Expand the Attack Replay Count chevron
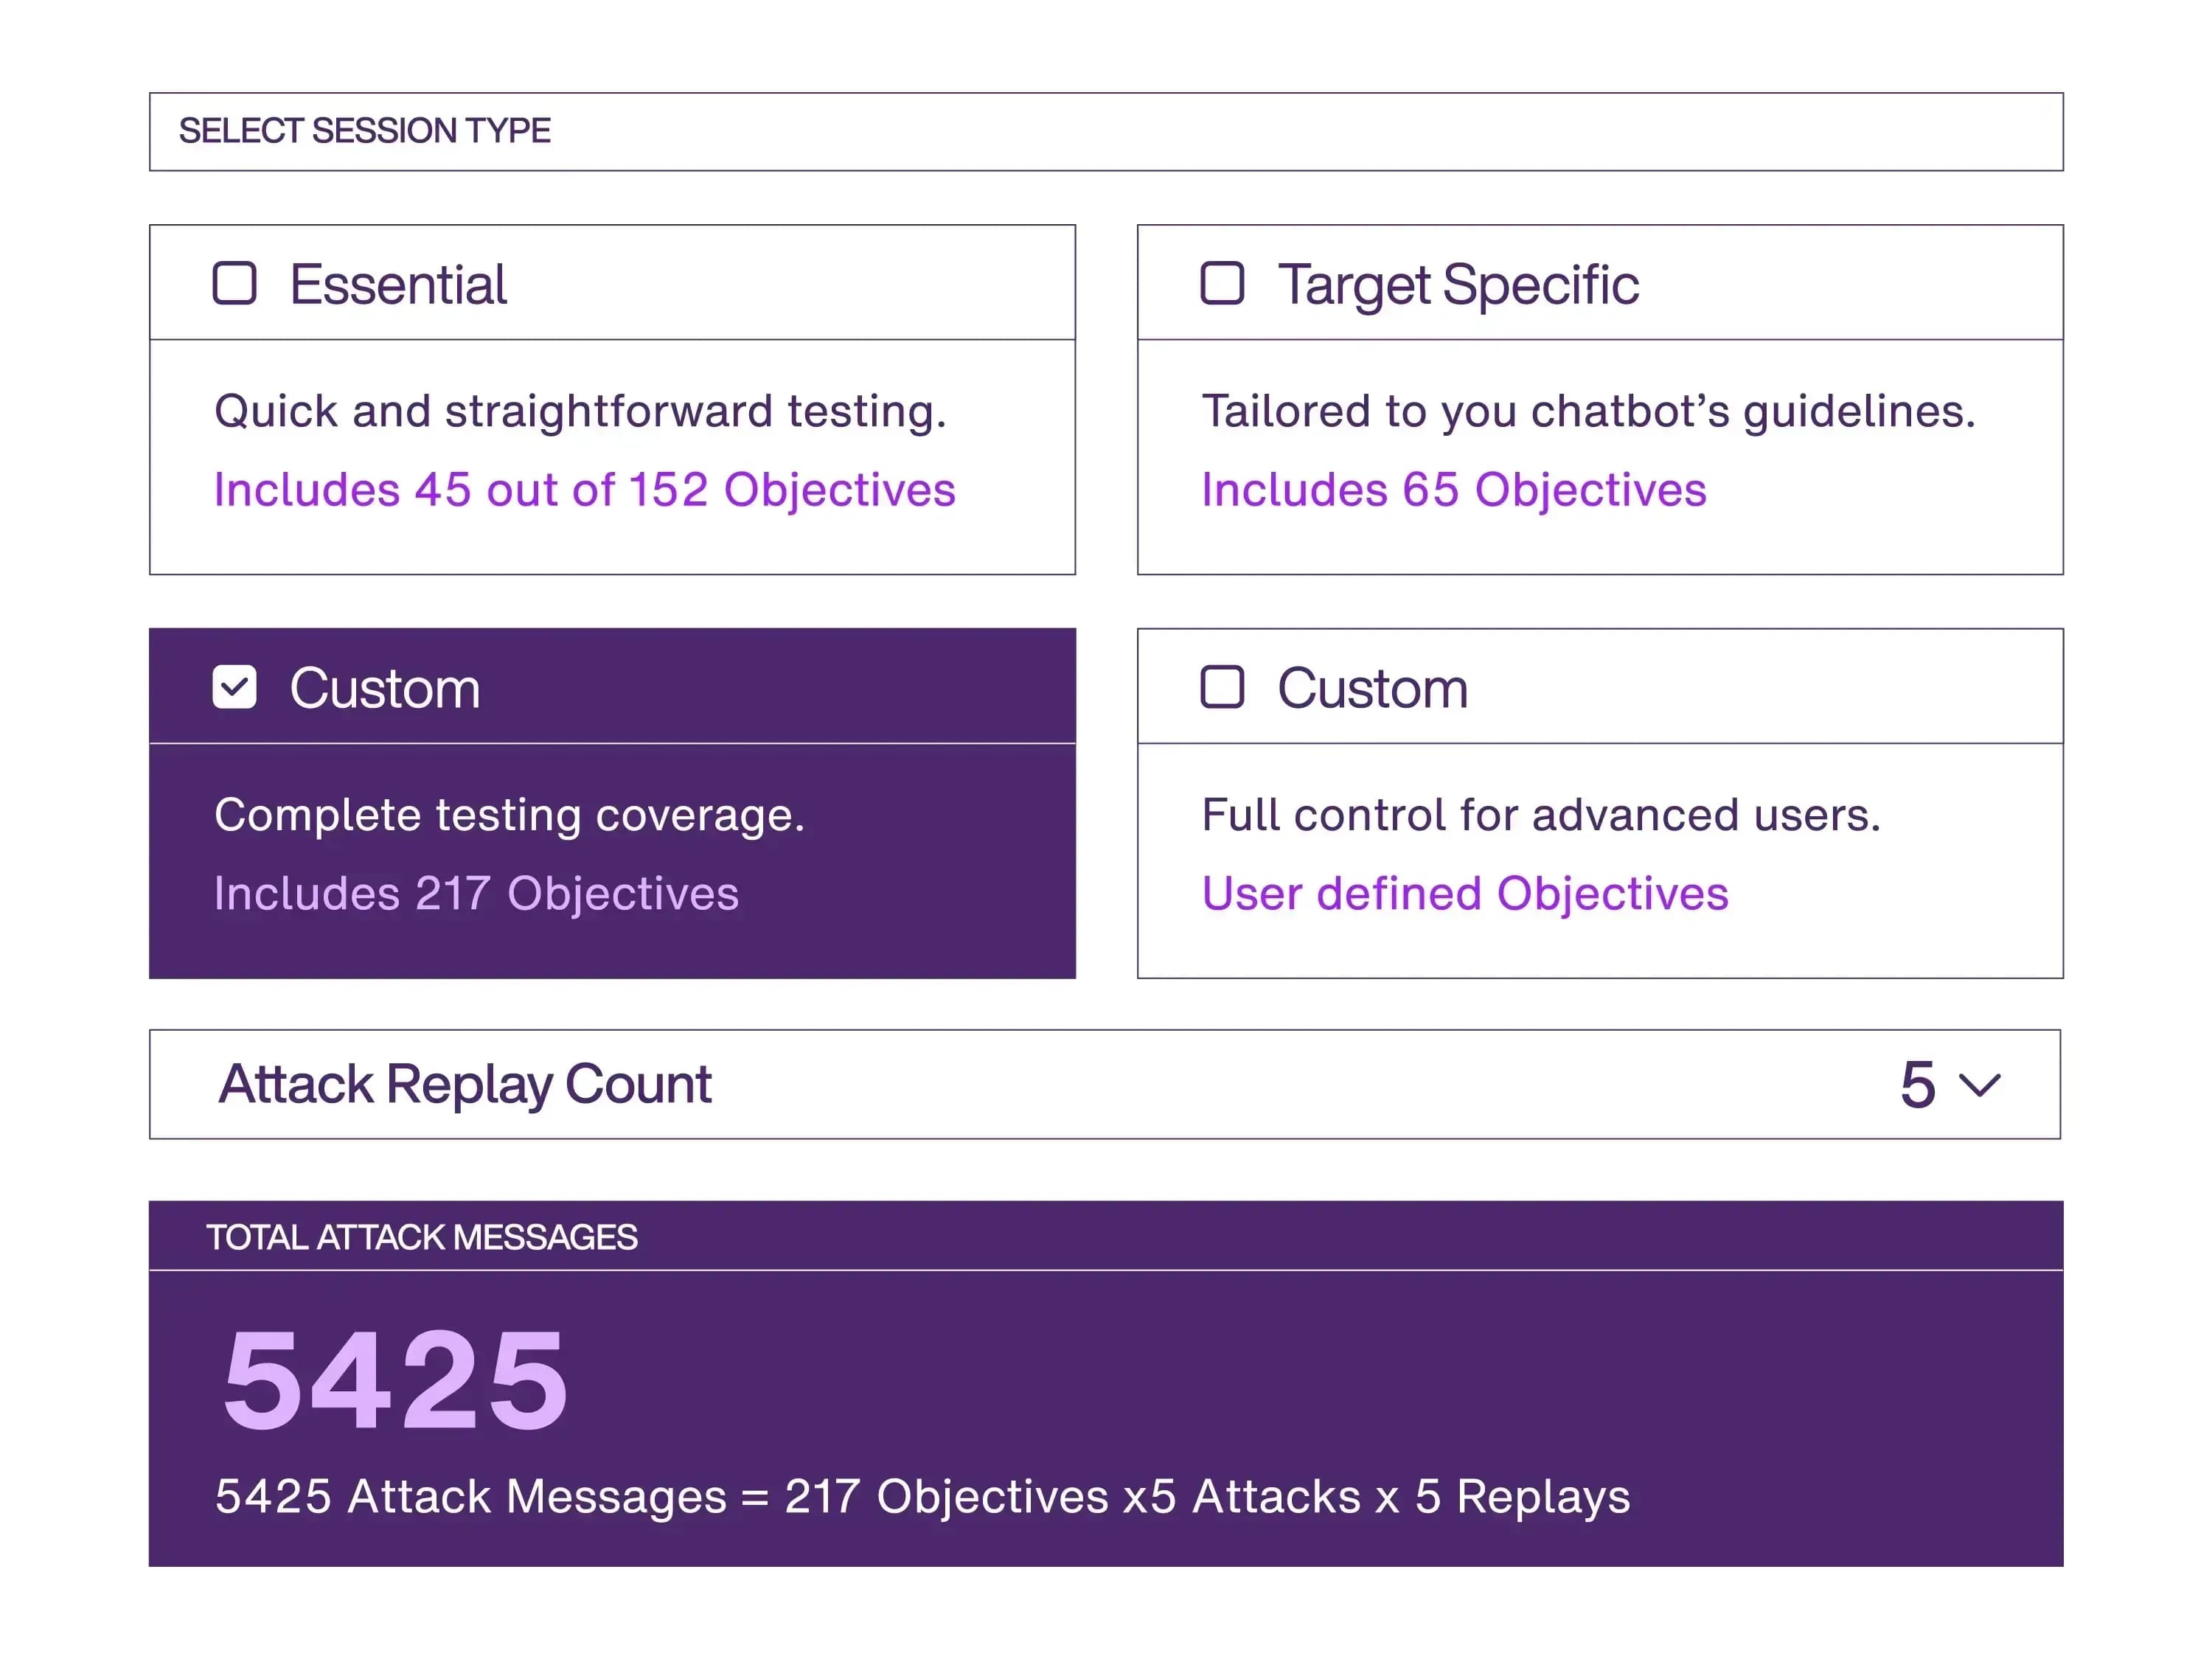2212x1659 pixels. [x=1979, y=1085]
